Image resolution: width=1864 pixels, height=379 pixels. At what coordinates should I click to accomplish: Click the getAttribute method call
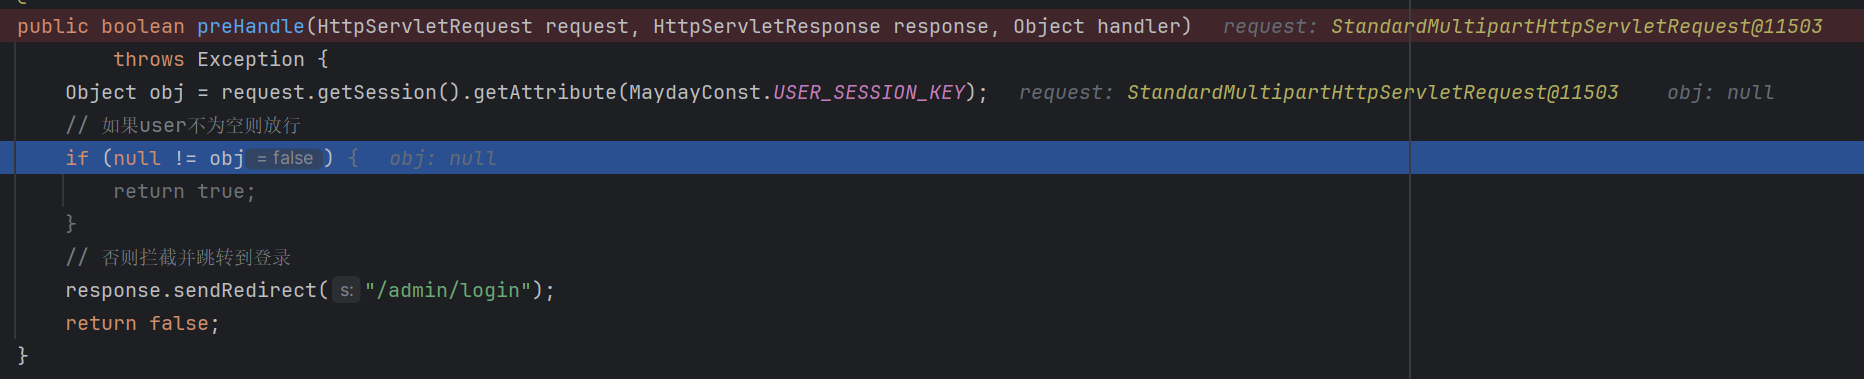coord(545,93)
